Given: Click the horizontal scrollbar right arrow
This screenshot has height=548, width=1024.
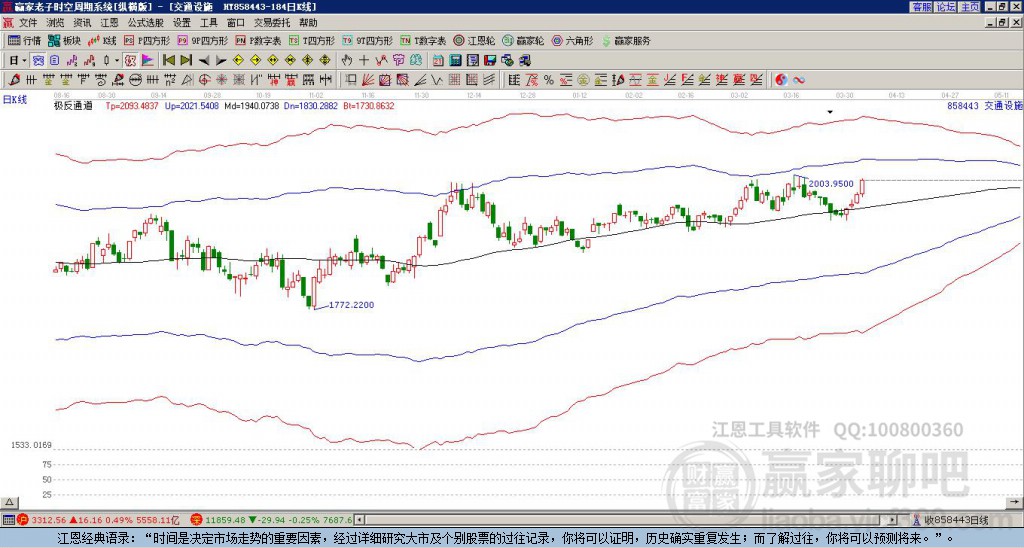Looking at the screenshot, I should (893, 521).
